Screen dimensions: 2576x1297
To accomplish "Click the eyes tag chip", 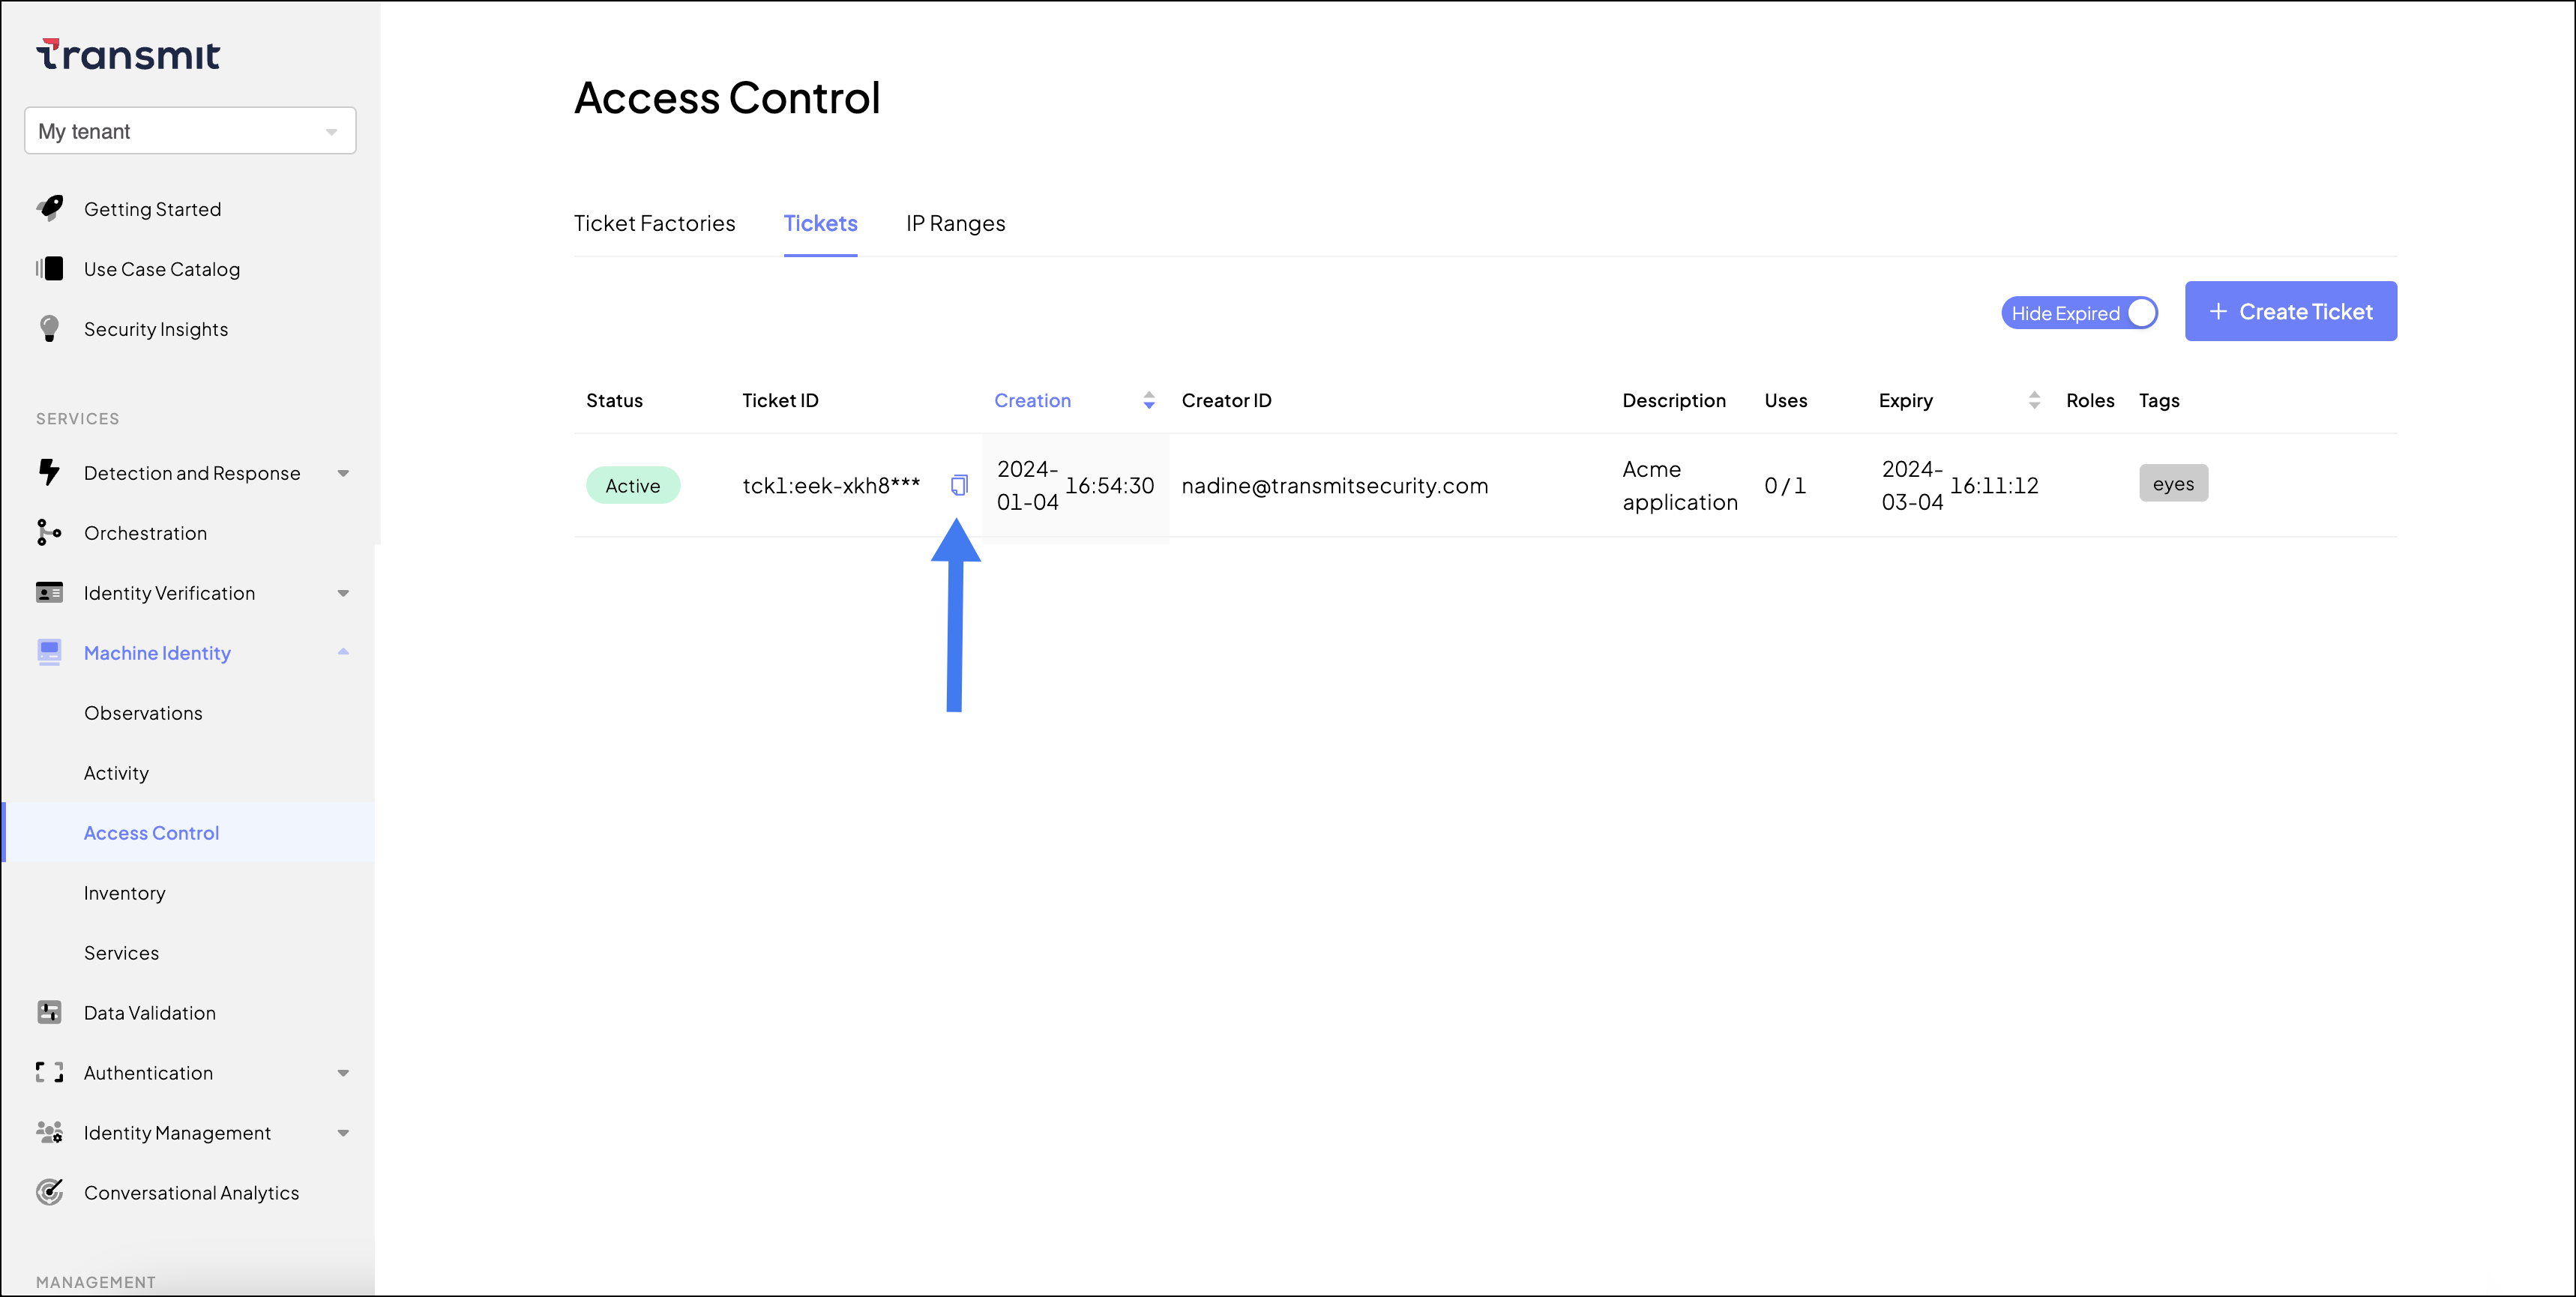I will 2173,484.
